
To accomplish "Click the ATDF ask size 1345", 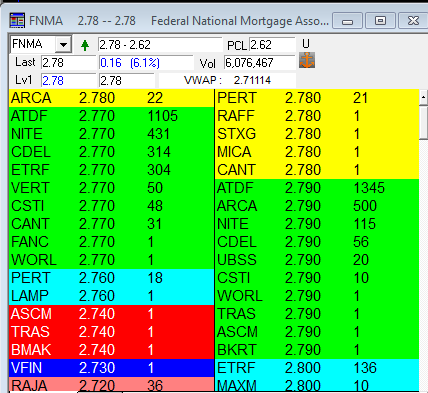I will click(369, 188).
